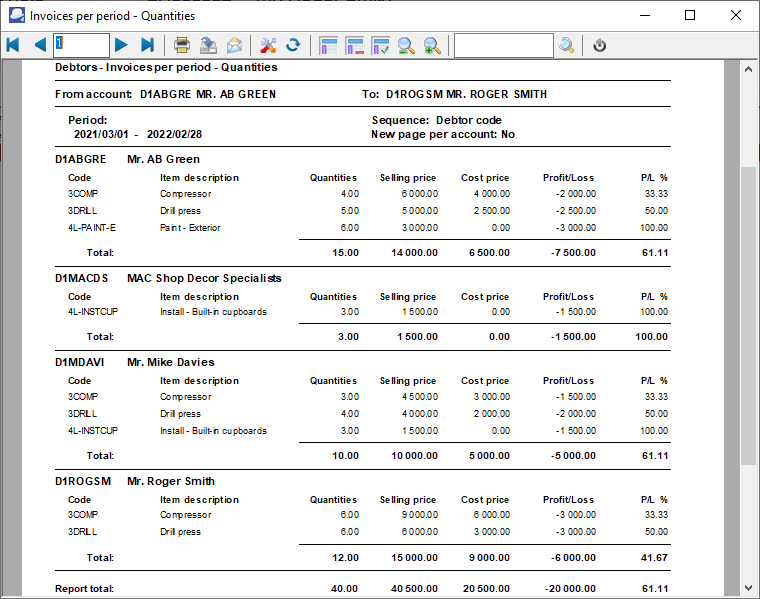
Task: Zoom in with the plus magnifier
Action: pyautogui.click(x=432, y=45)
